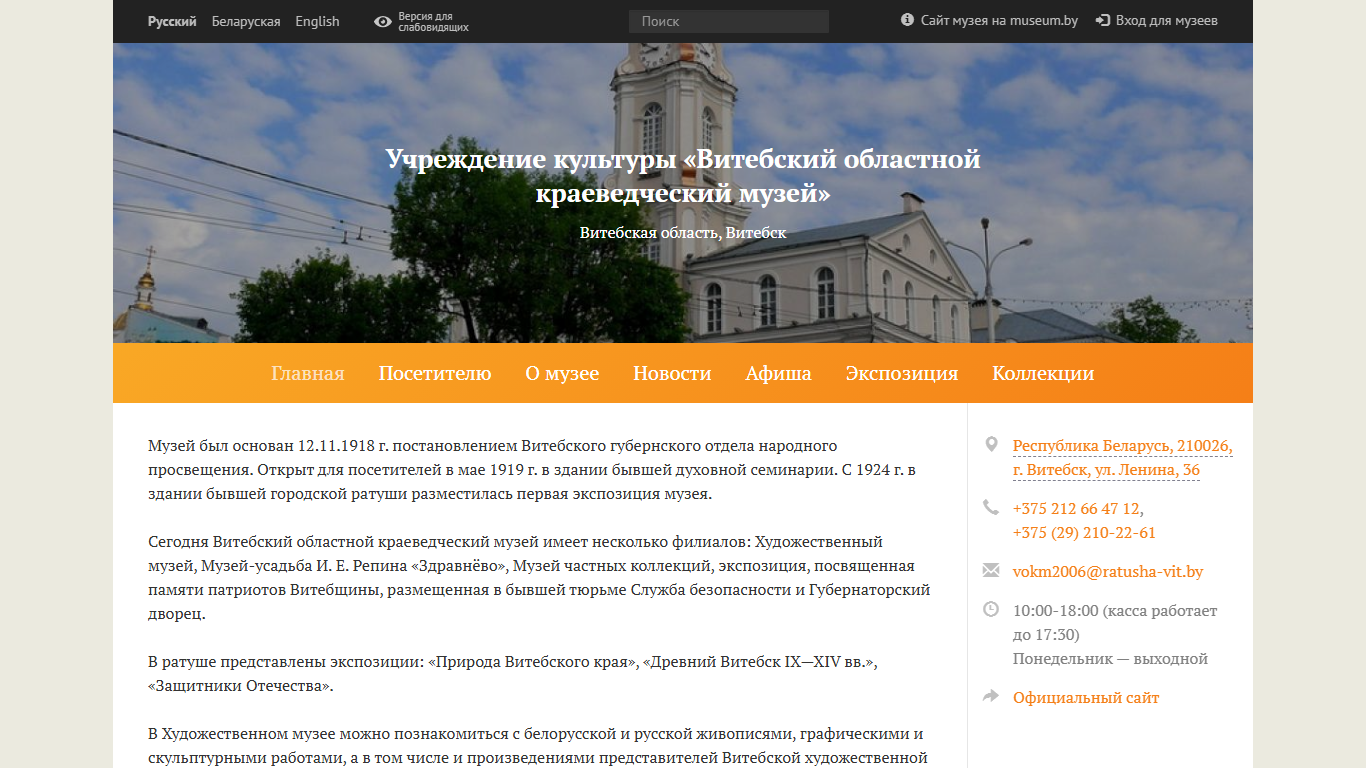
Task: Open the Экспозиция section
Action: pyautogui.click(x=902, y=373)
